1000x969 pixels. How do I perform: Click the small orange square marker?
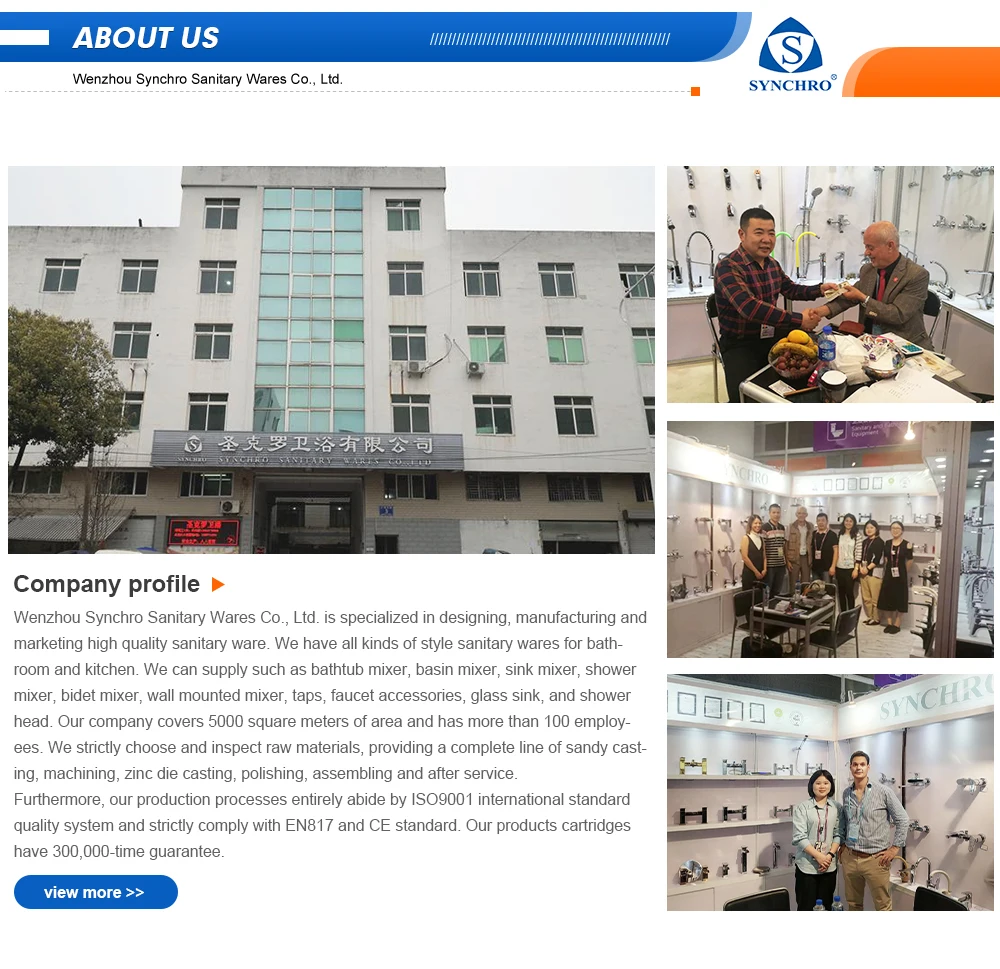pyautogui.click(x=695, y=92)
